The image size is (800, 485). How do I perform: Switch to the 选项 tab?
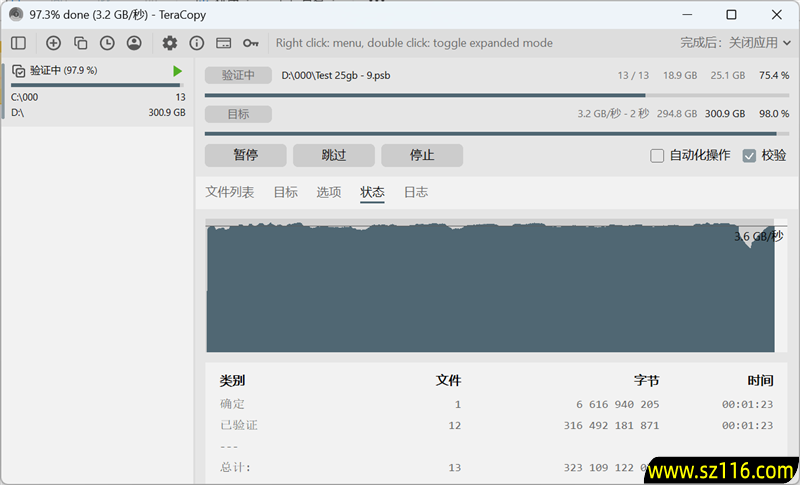pos(329,192)
